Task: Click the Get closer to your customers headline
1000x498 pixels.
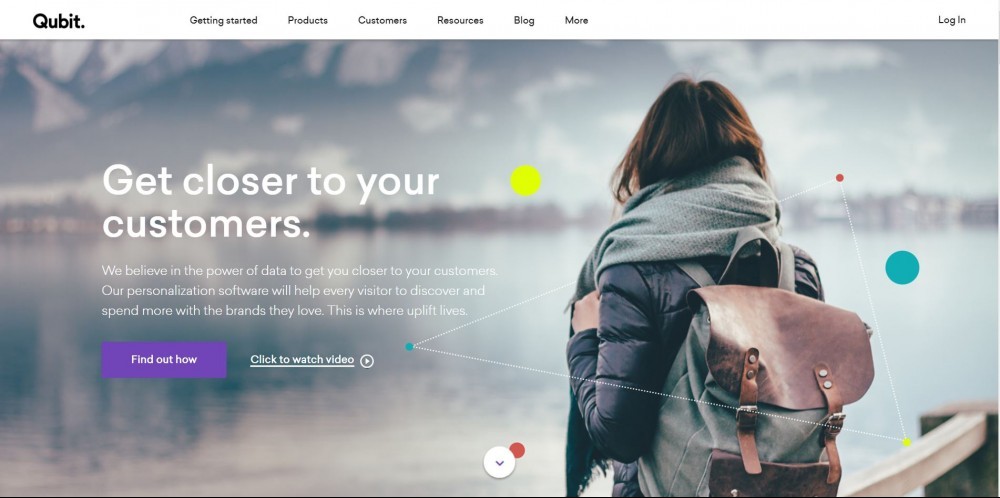Action: [270, 201]
